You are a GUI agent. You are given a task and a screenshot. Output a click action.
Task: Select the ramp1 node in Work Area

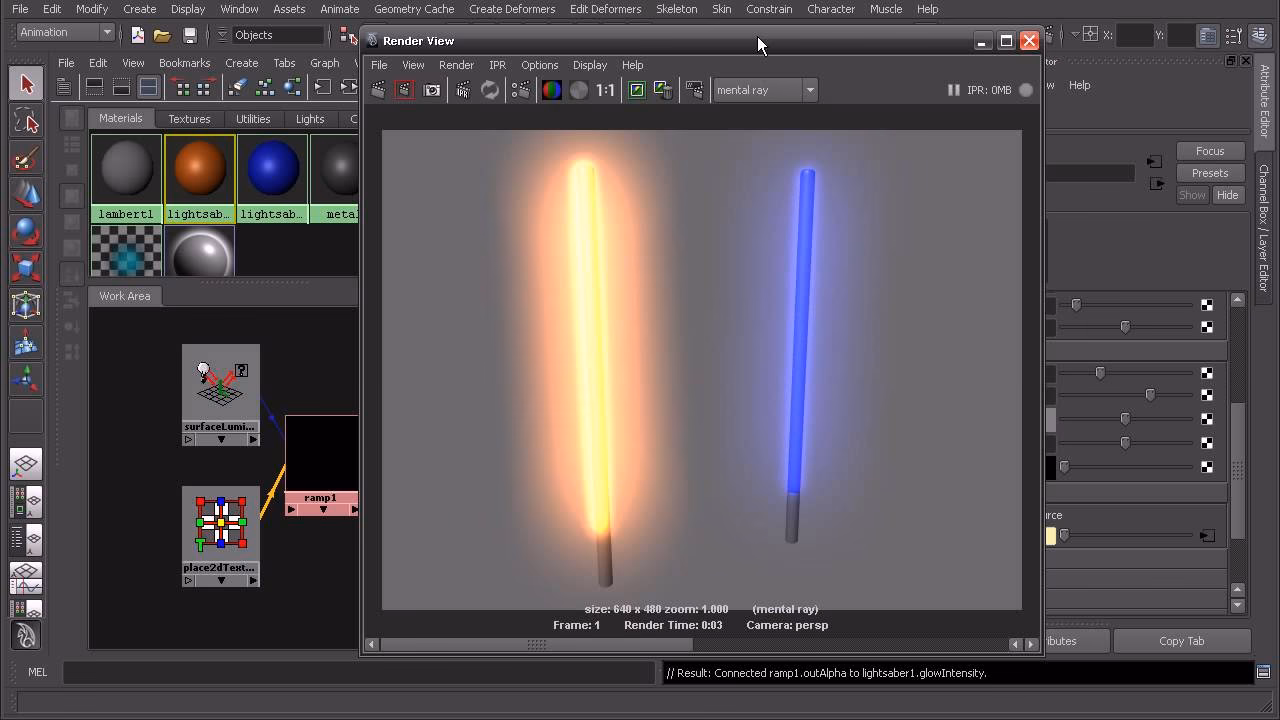point(321,464)
